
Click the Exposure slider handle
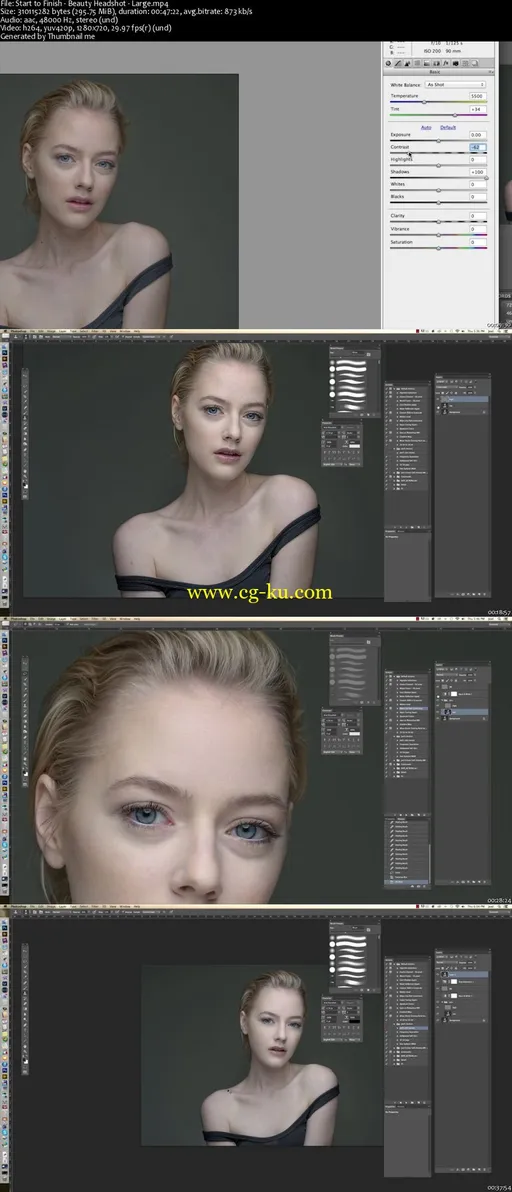pyautogui.click(x=438, y=141)
